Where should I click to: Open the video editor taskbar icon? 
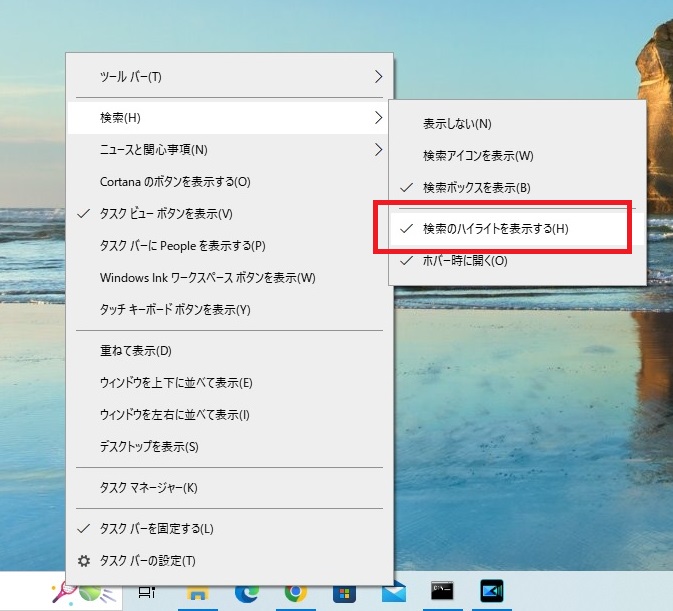click(x=491, y=591)
